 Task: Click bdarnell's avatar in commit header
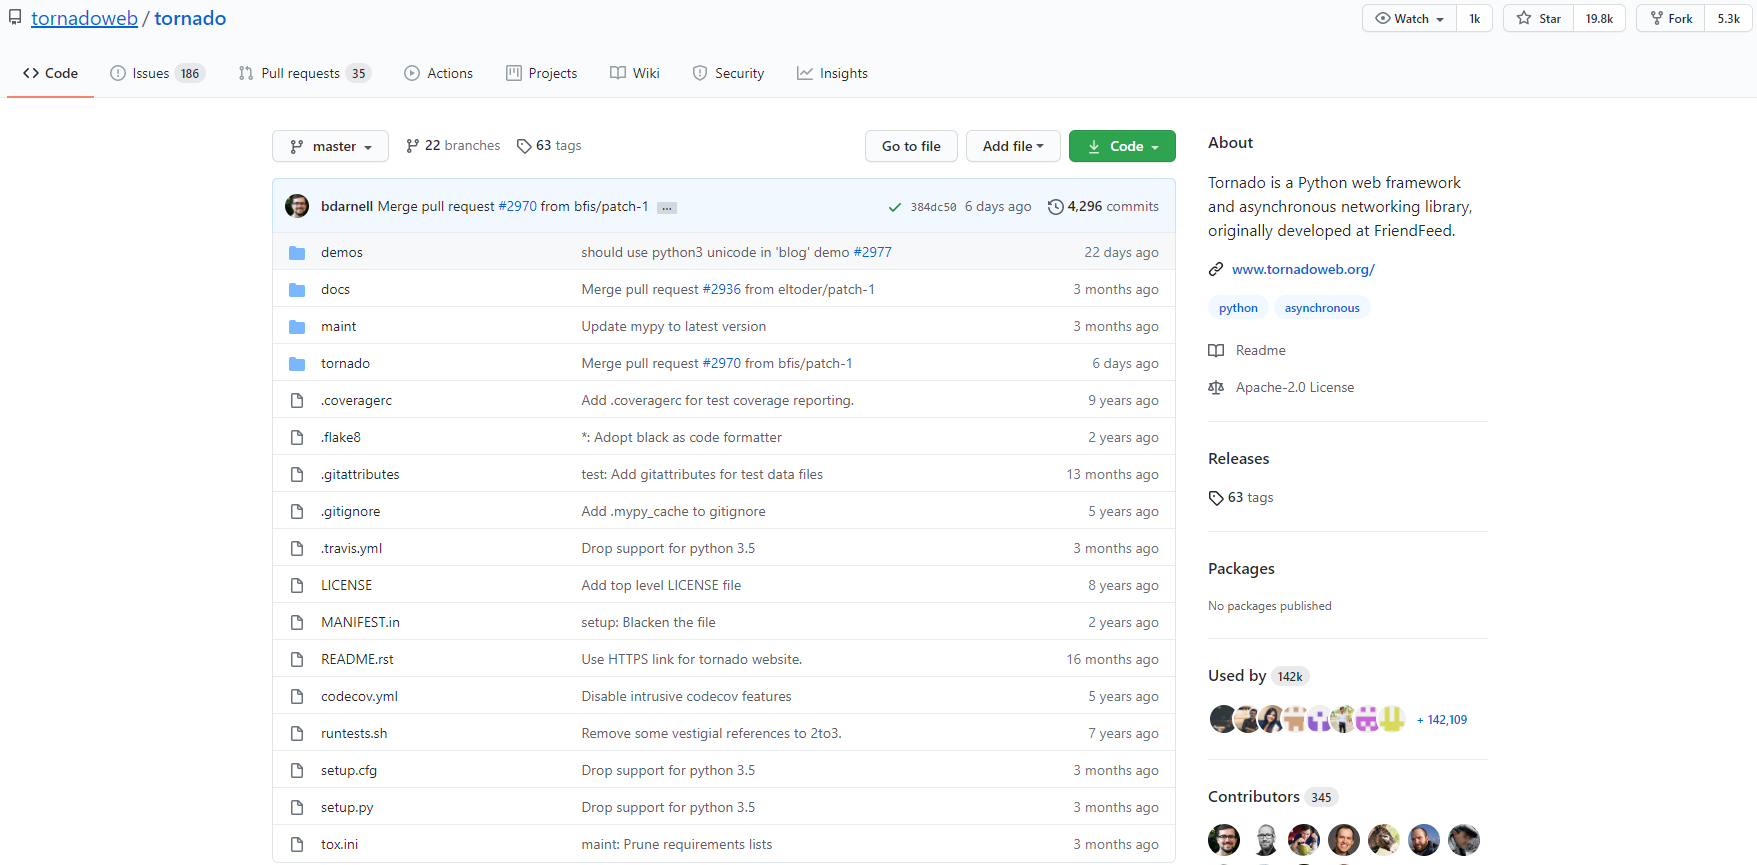(x=297, y=206)
